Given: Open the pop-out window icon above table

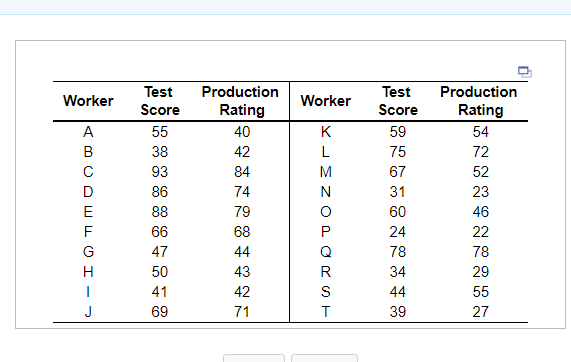Looking at the screenshot, I should (x=525, y=72).
